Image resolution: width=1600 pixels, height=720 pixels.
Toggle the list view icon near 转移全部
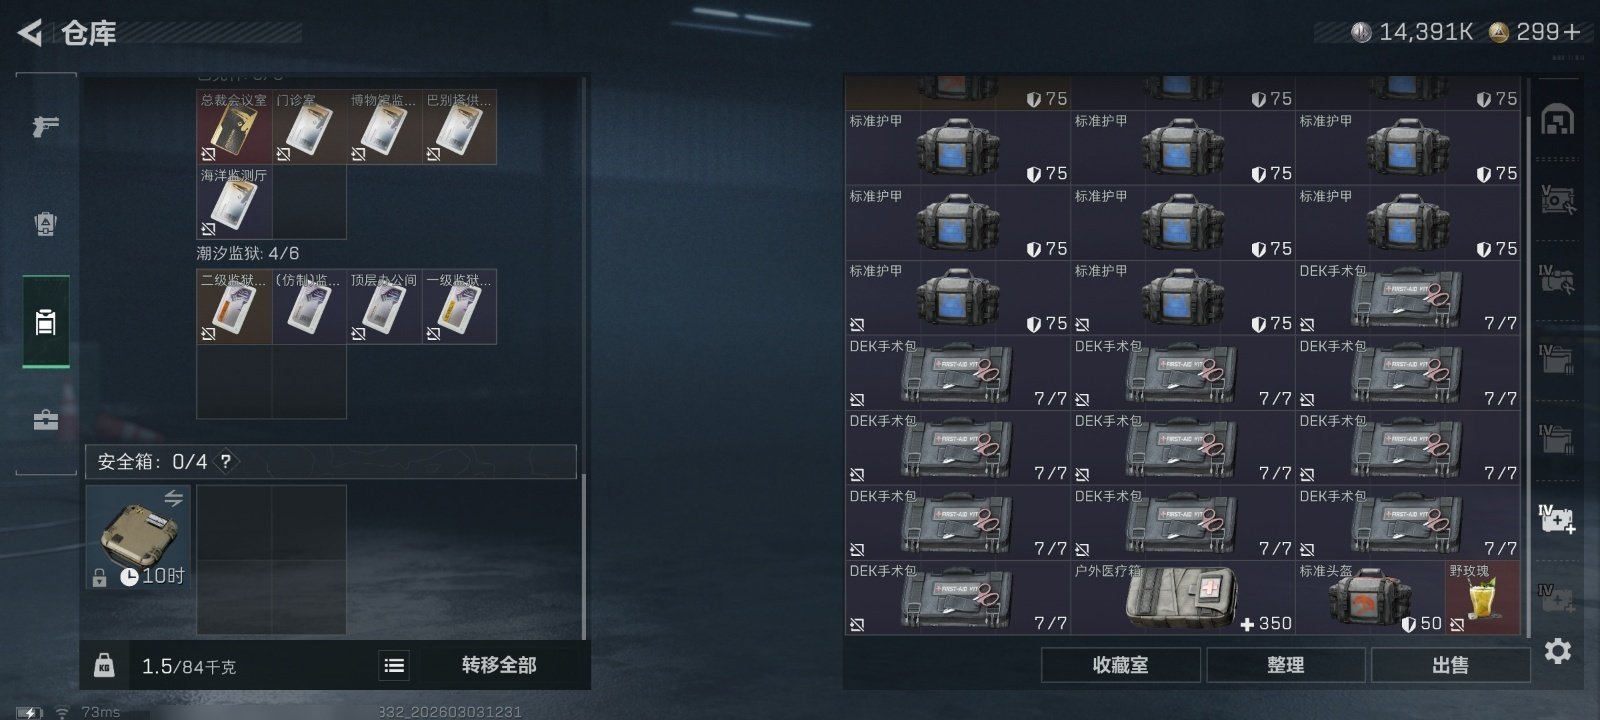(394, 665)
